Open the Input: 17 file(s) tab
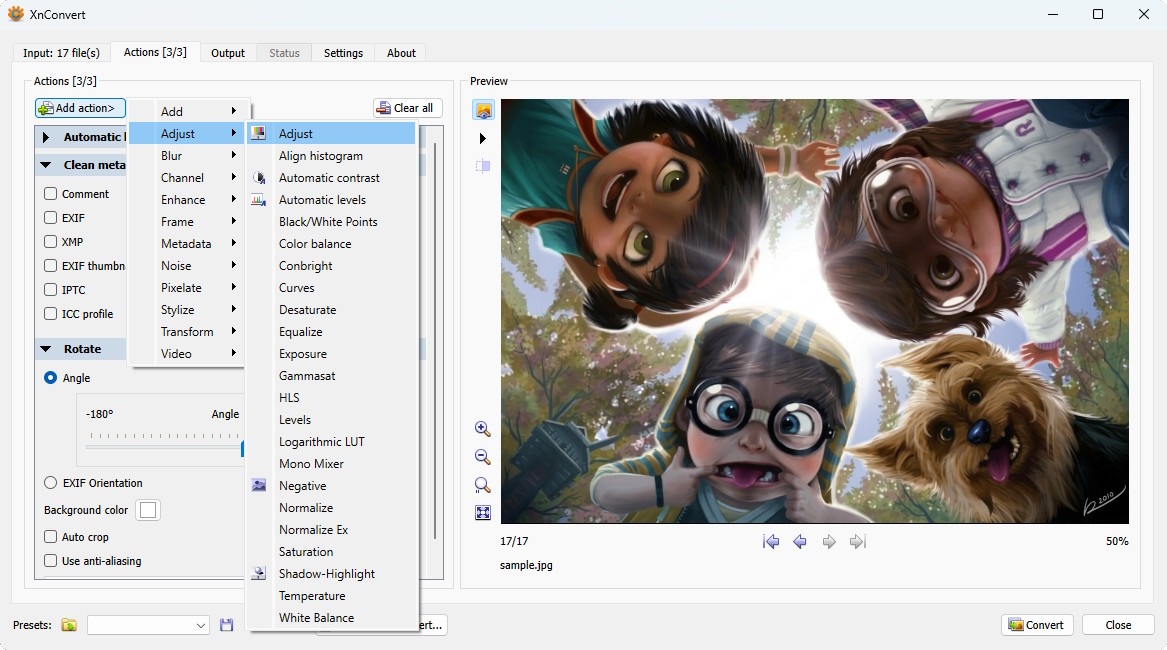The width and height of the screenshot is (1167, 650). pos(61,53)
